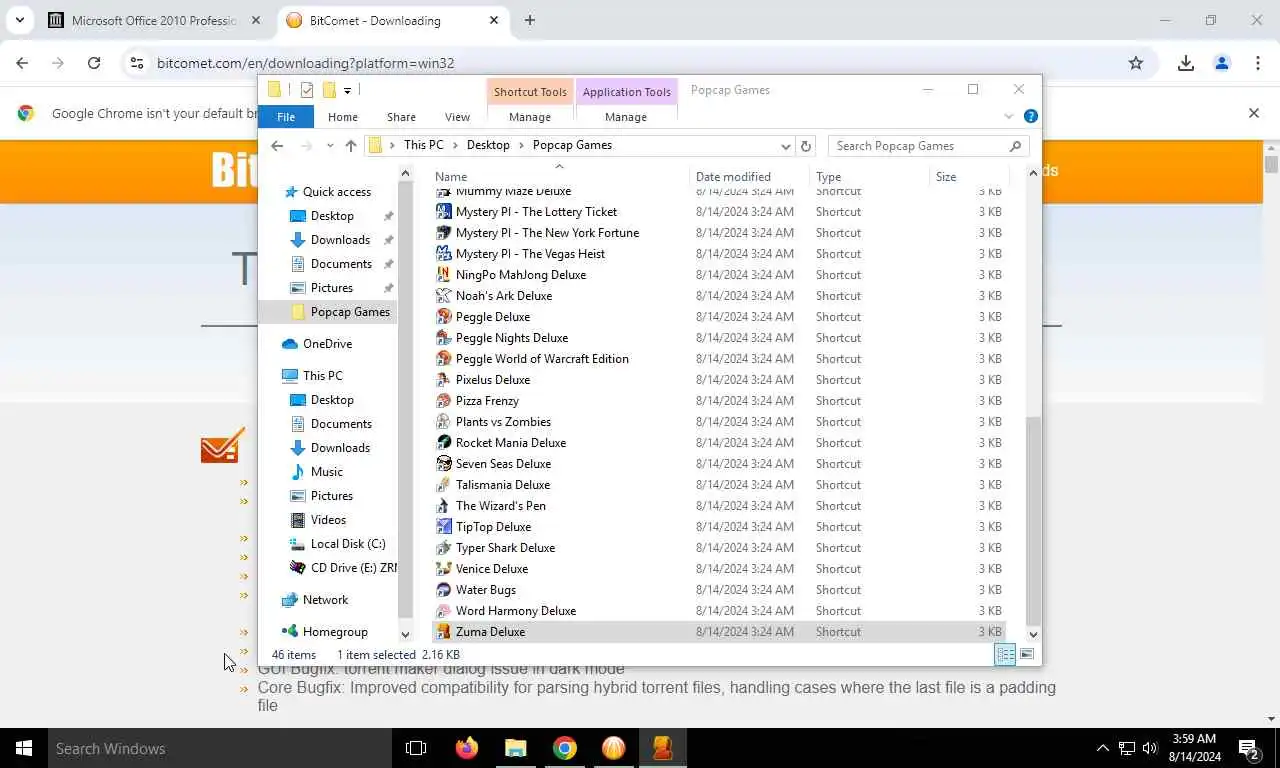The height and width of the screenshot is (768, 1280).
Task: Click the Noah's Ark Deluxe icon
Action: [x=444, y=296]
